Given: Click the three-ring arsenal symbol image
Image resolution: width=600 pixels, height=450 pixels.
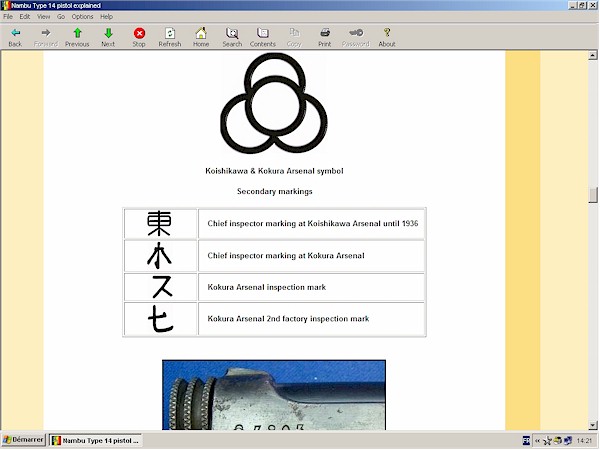Looking at the screenshot, I should (274, 103).
